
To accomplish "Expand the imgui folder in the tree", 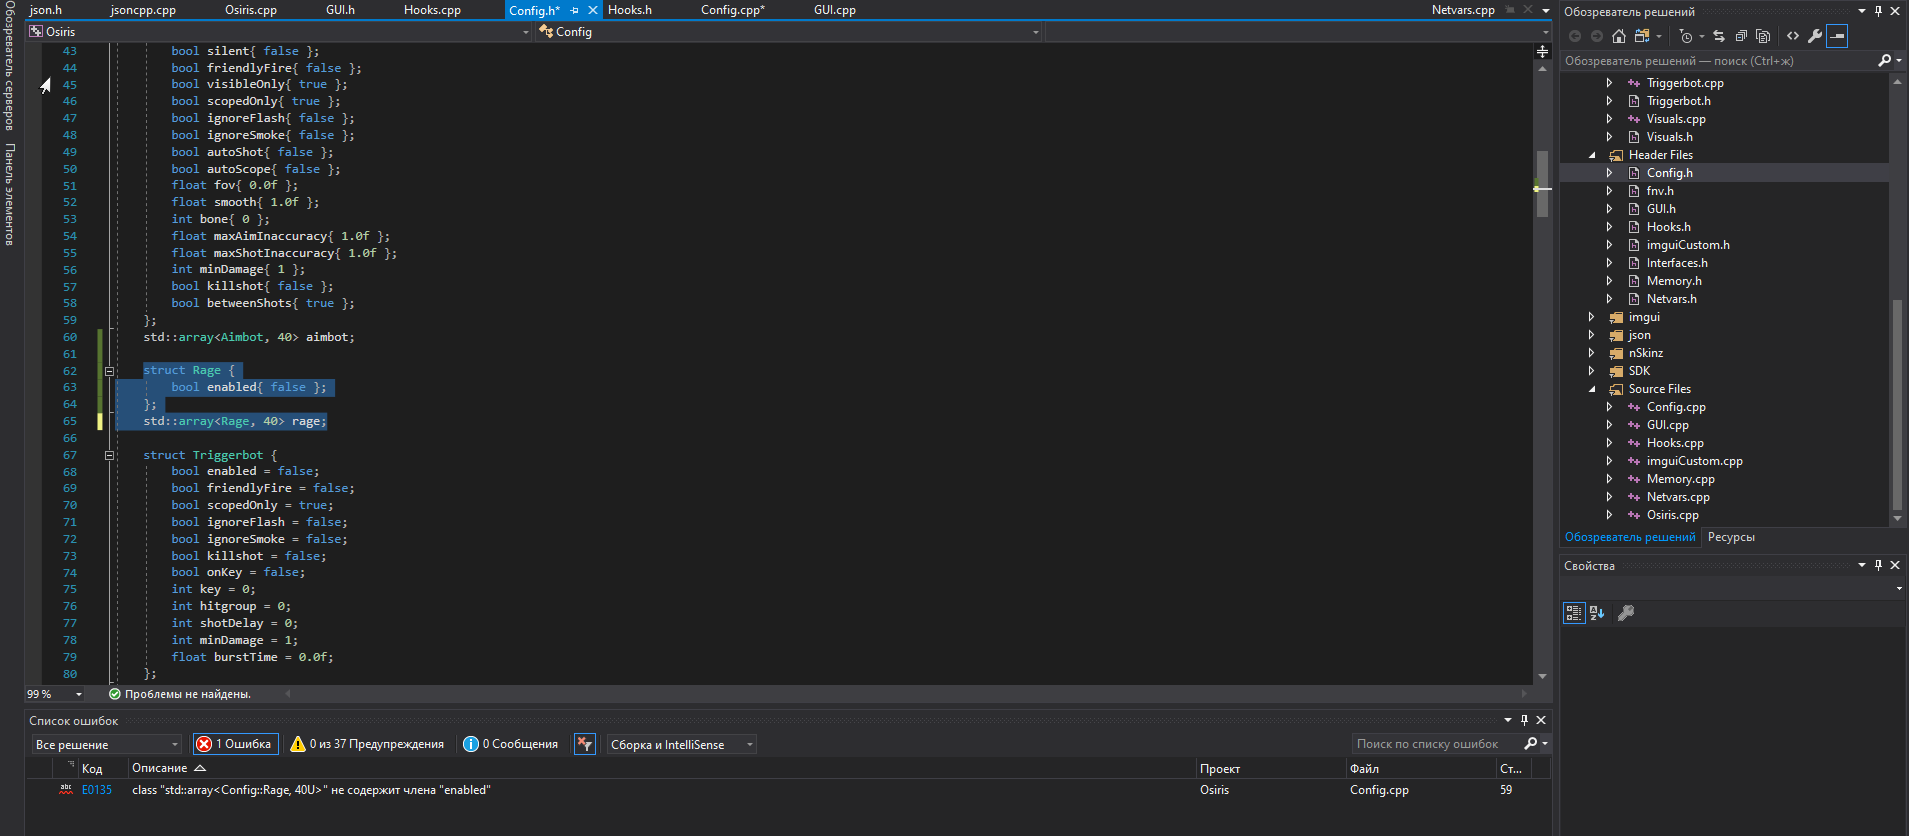I will coord(1591,317).
